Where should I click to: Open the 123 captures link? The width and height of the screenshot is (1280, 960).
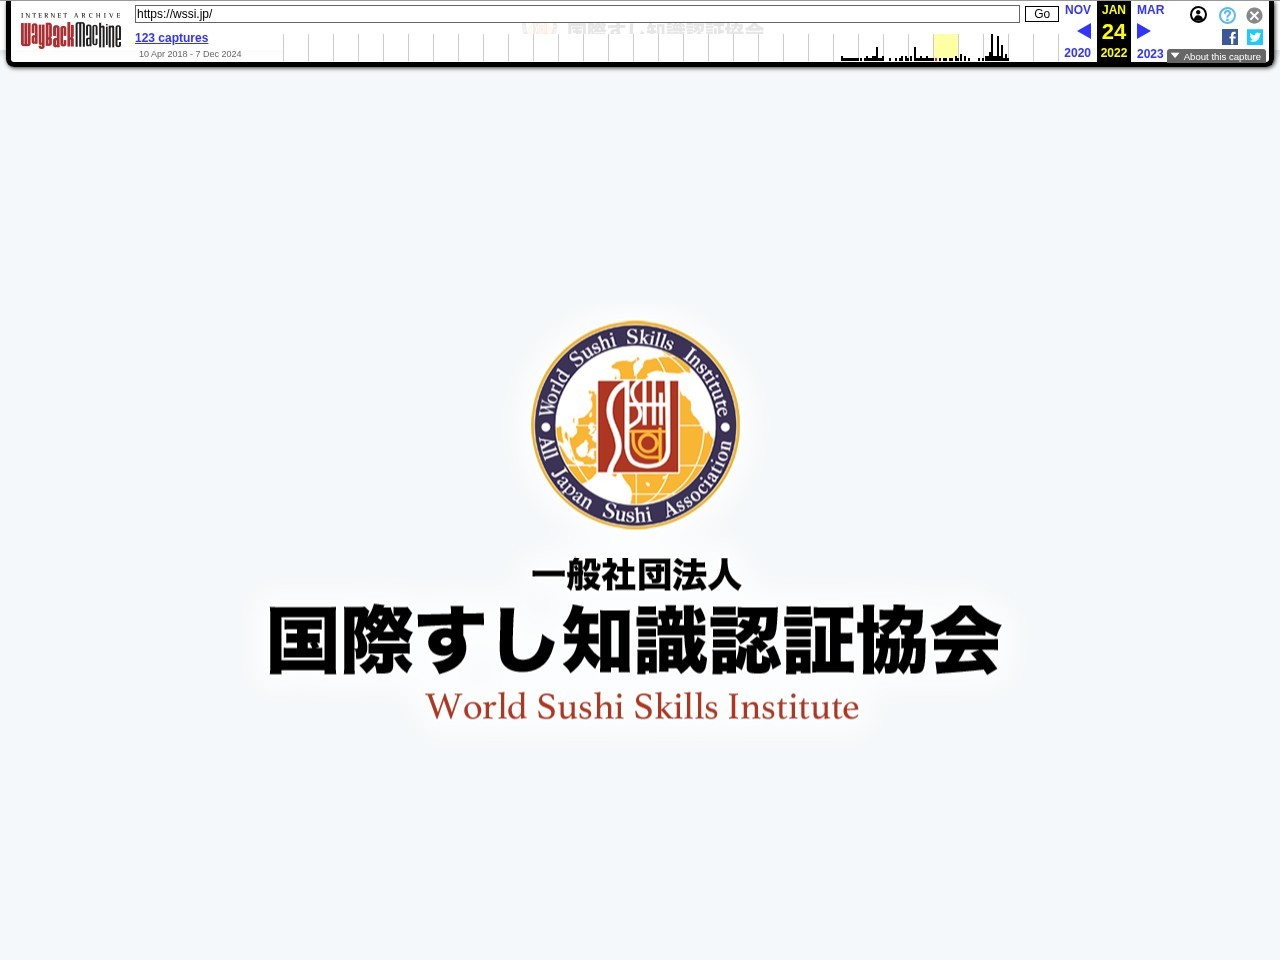coord(172,38)
